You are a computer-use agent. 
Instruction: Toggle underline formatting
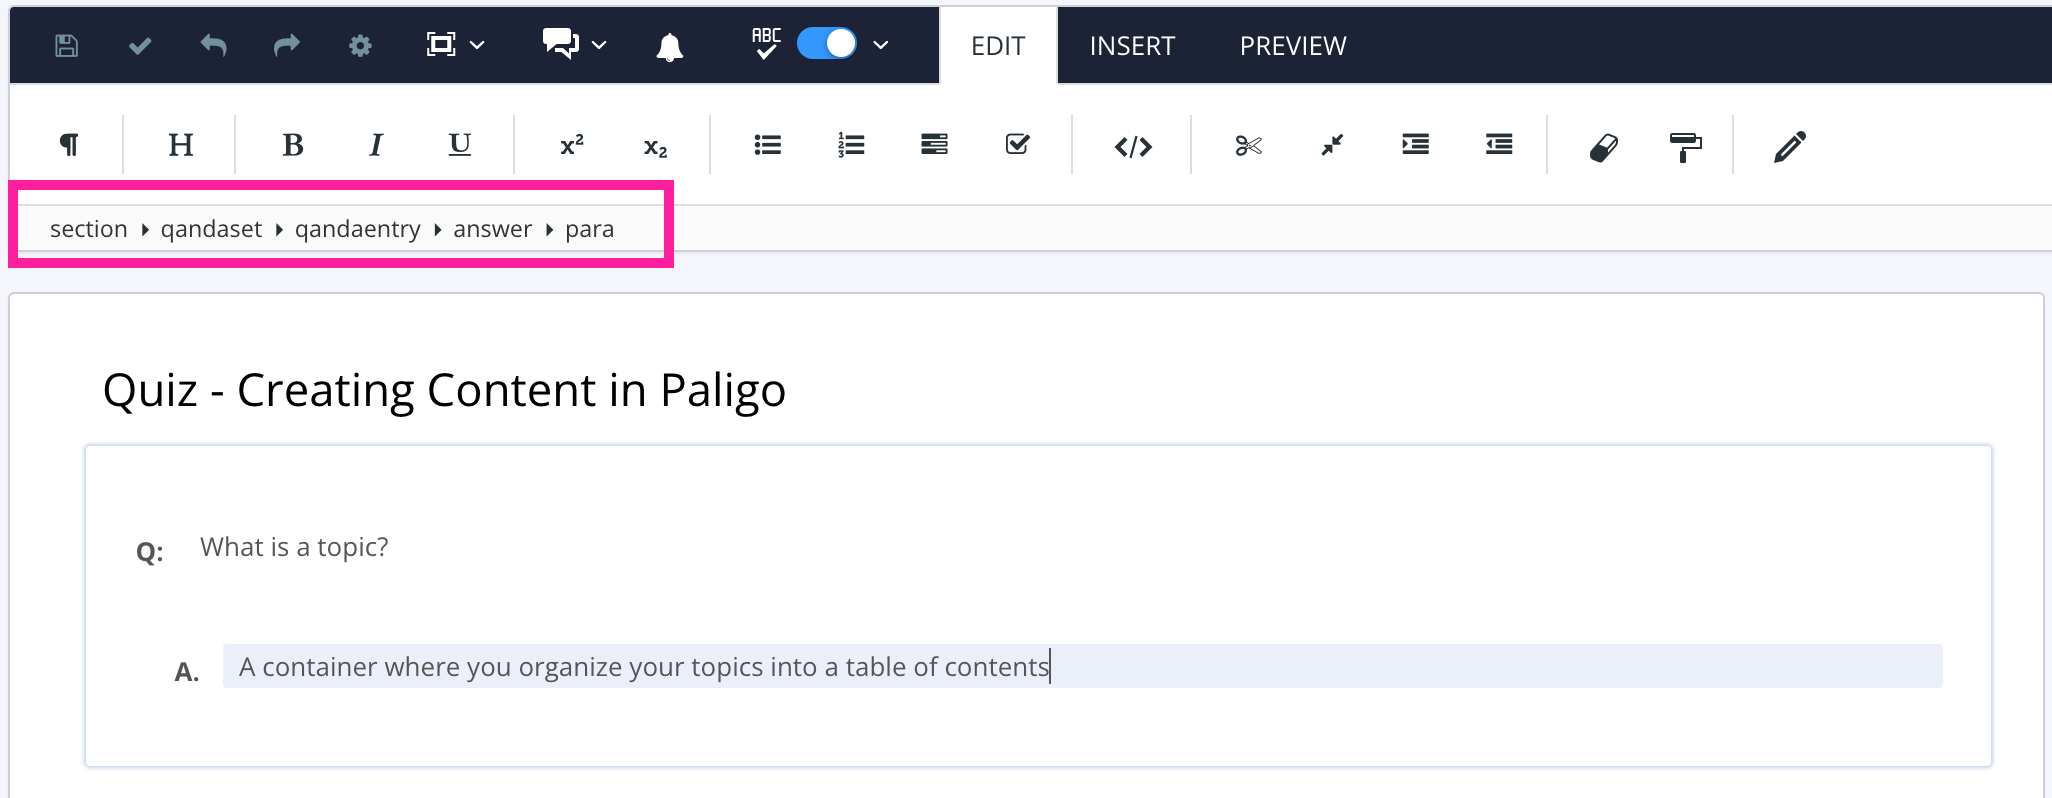[x=460, y=145]
